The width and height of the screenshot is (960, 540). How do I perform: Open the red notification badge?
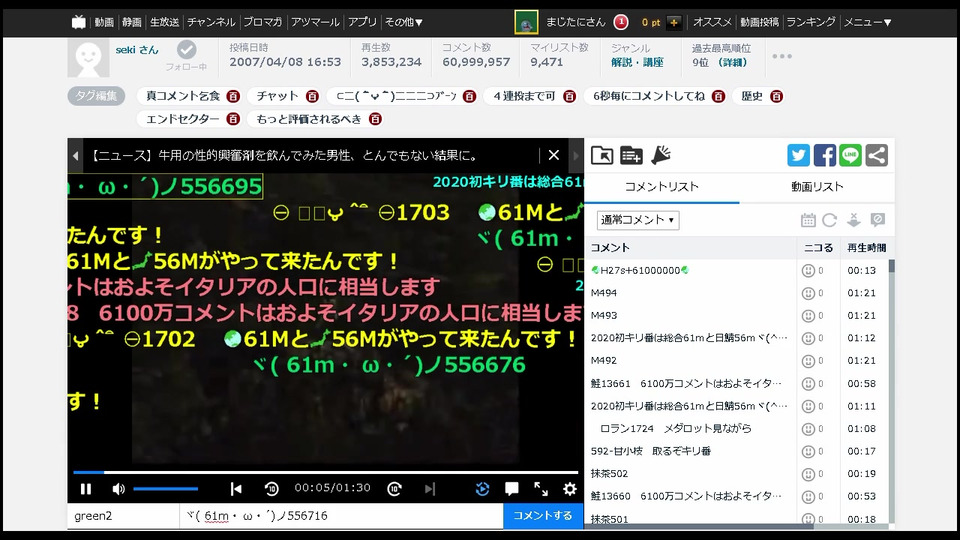tap(621, 22)
